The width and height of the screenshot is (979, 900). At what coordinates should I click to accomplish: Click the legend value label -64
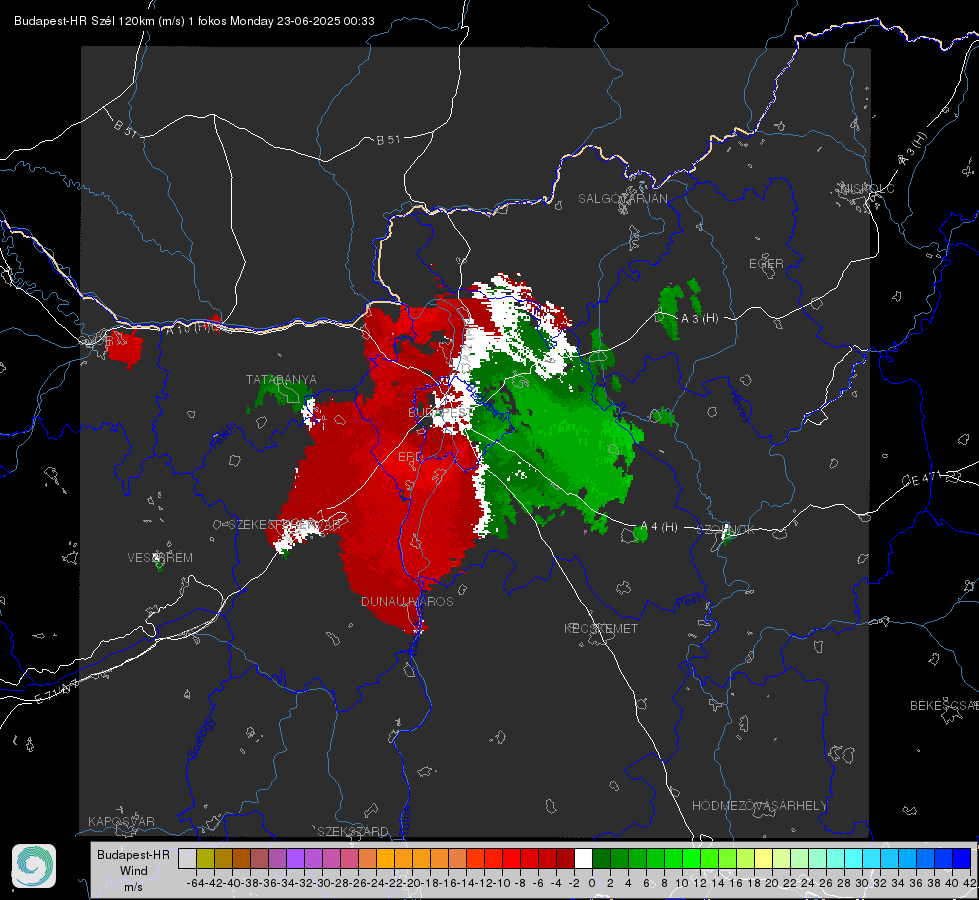[195, 883]
